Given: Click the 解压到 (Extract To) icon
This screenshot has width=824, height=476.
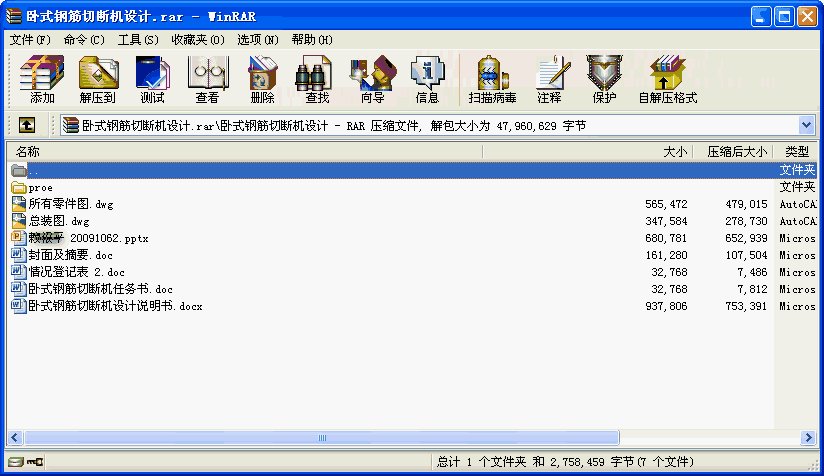Looking at the screenshot, I should point(97,80).
